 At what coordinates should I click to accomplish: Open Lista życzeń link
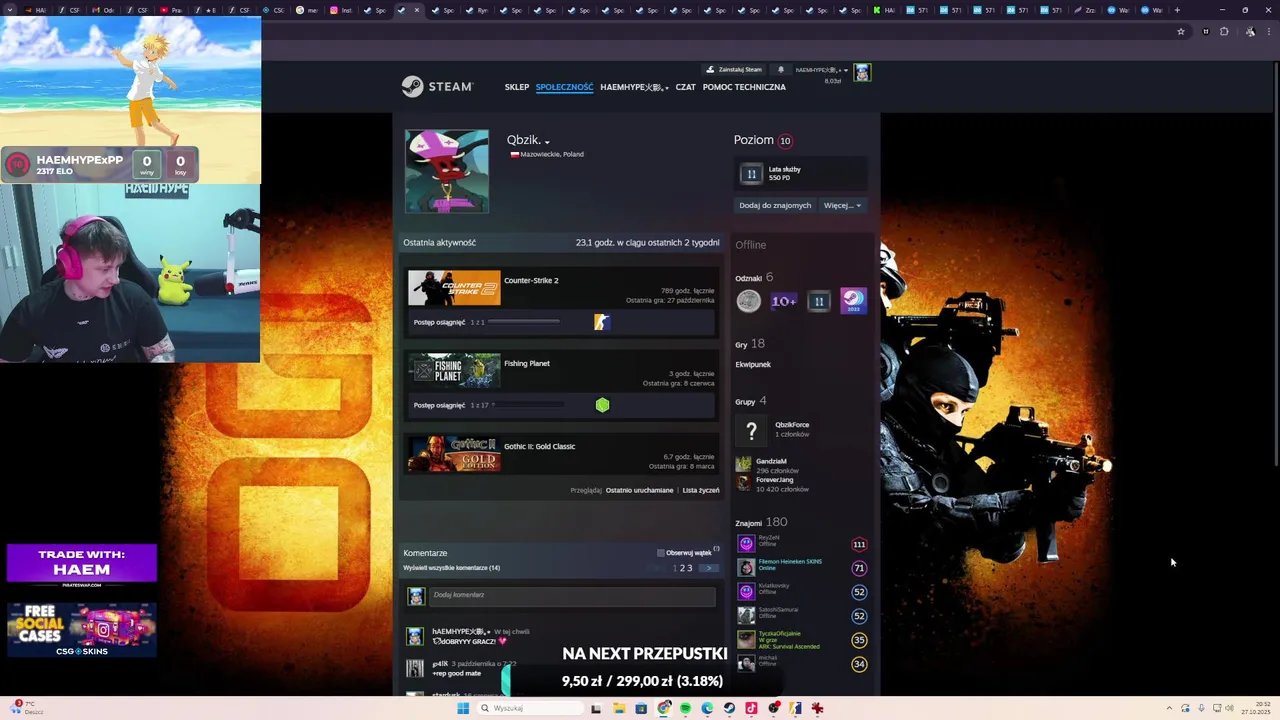(701, 491)
